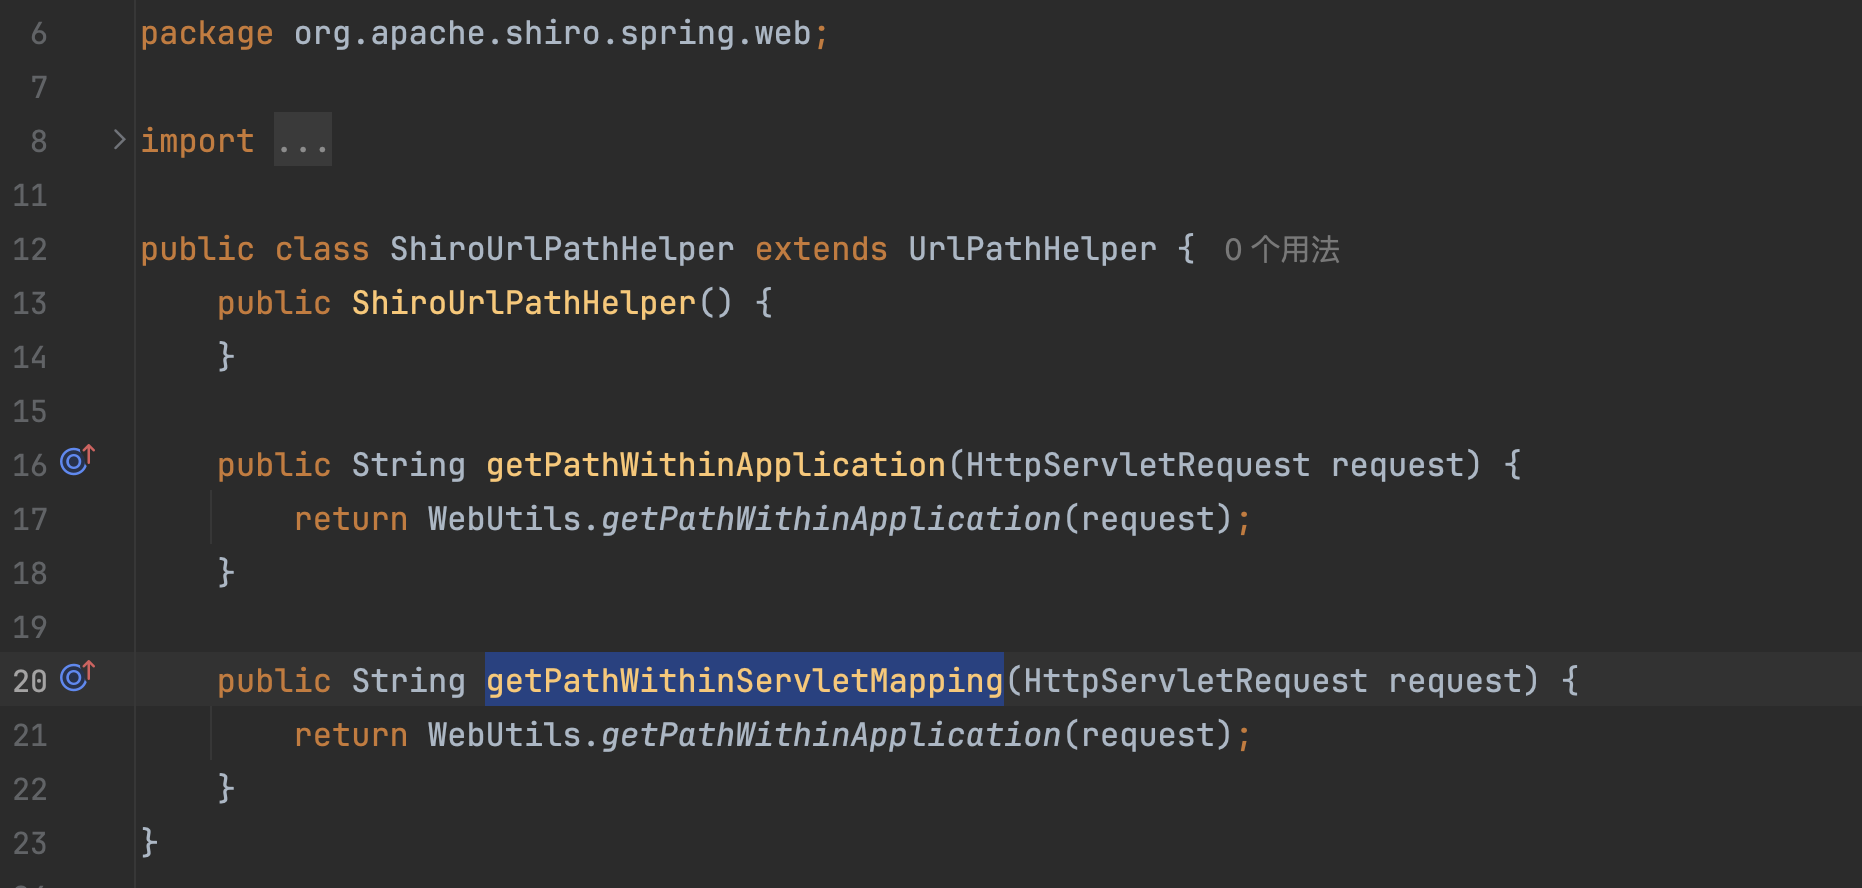Screen dimensions: 1862x888
Task: Click the folded imports ellipsis placeholder
Action: click(x=302, y=141)
